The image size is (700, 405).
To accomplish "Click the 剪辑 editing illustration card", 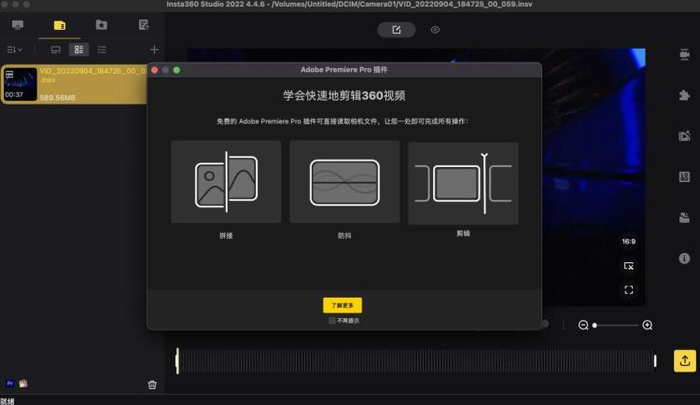I will (x=463, y=183).
